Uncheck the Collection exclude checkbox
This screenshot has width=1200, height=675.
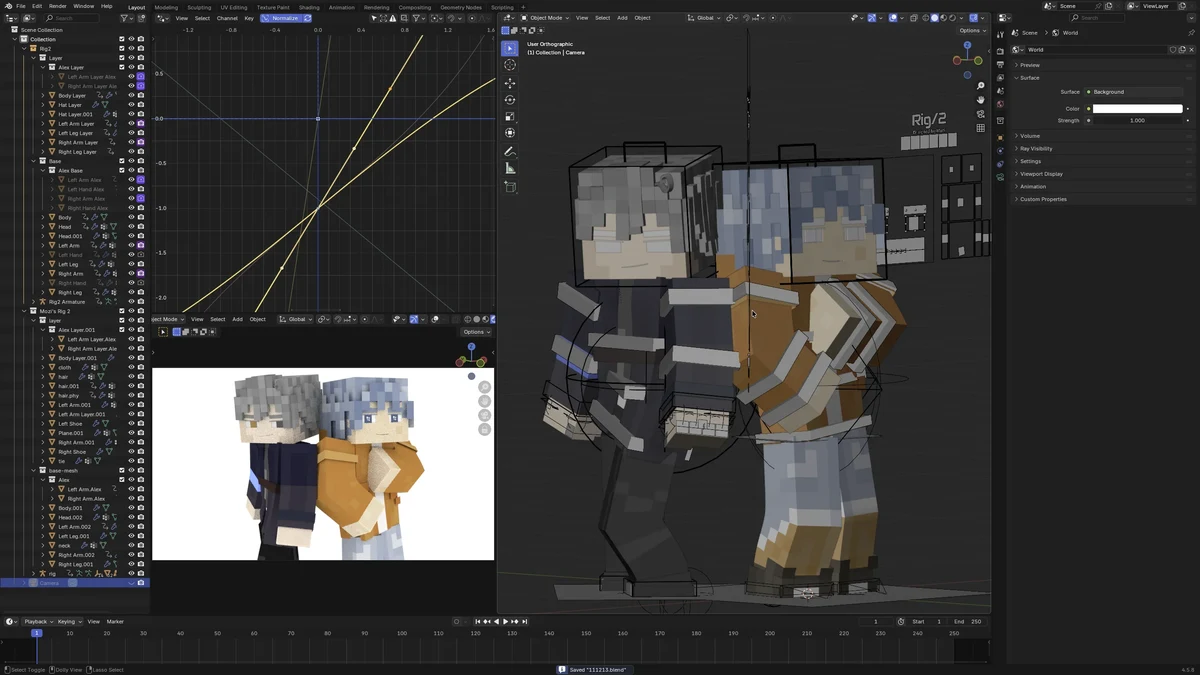pos(122,39)
